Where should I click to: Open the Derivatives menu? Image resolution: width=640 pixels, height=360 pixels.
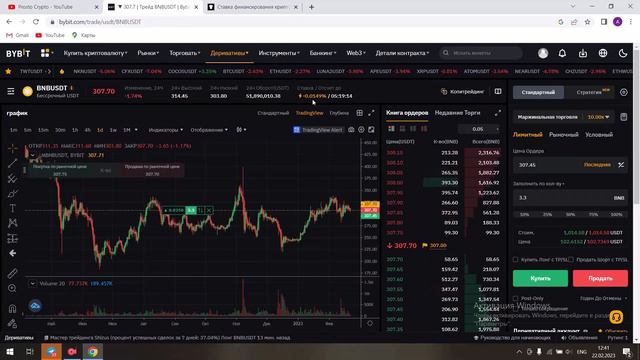point(229,53)
